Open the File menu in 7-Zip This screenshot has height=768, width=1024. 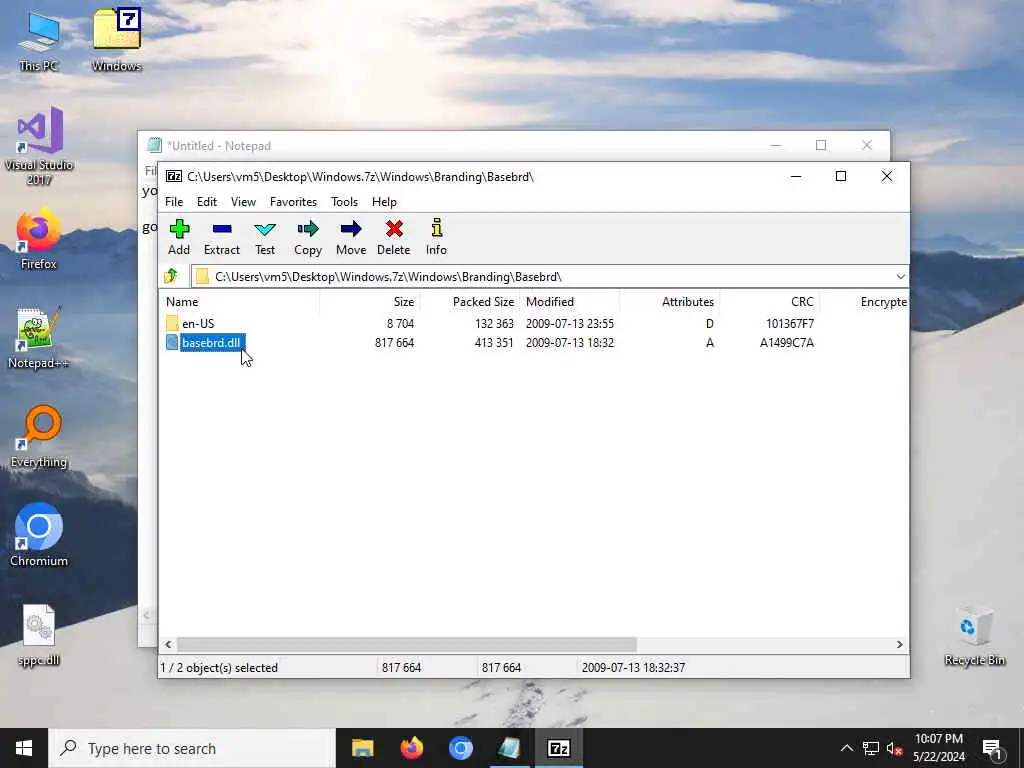174,202
